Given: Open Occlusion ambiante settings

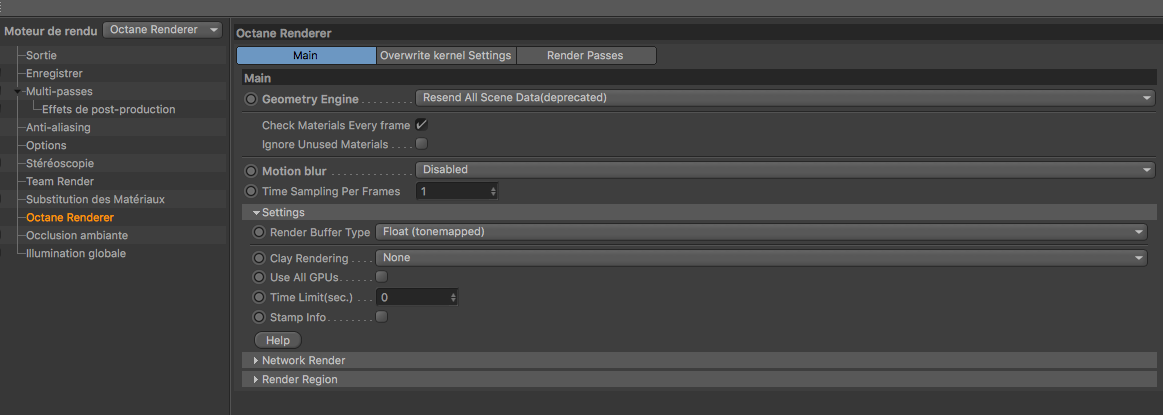Looking at the screenshot, I should [x=77, y=235].
